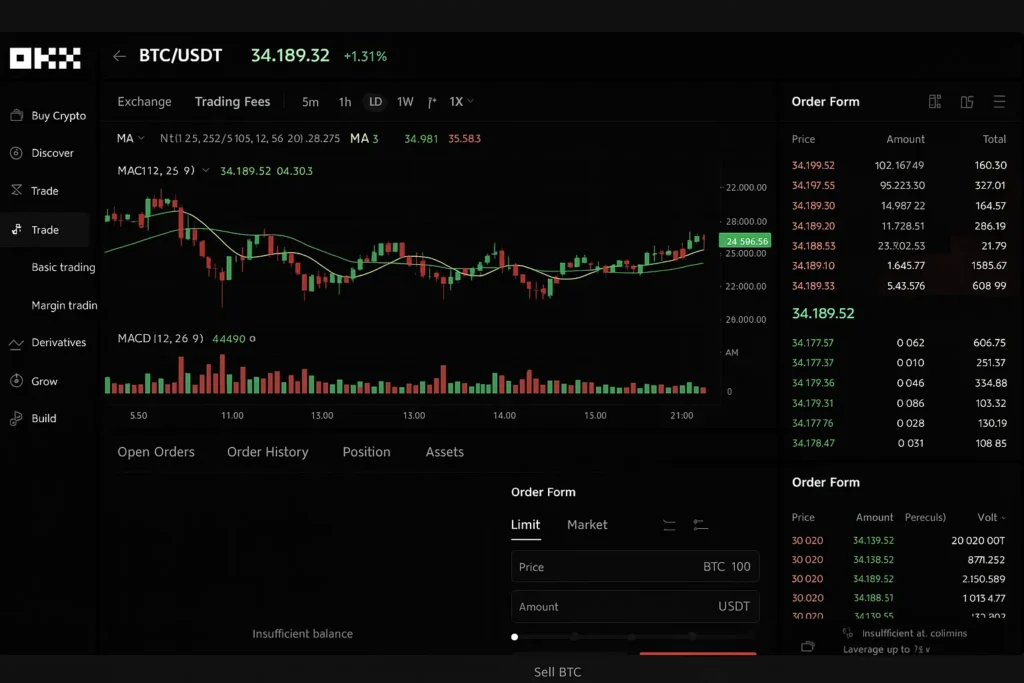The height and width of the screenshot is (683, 1024).
Task: Switch to the Trading Fees tab
Action: pyautogui.click(x=232, y=101)
